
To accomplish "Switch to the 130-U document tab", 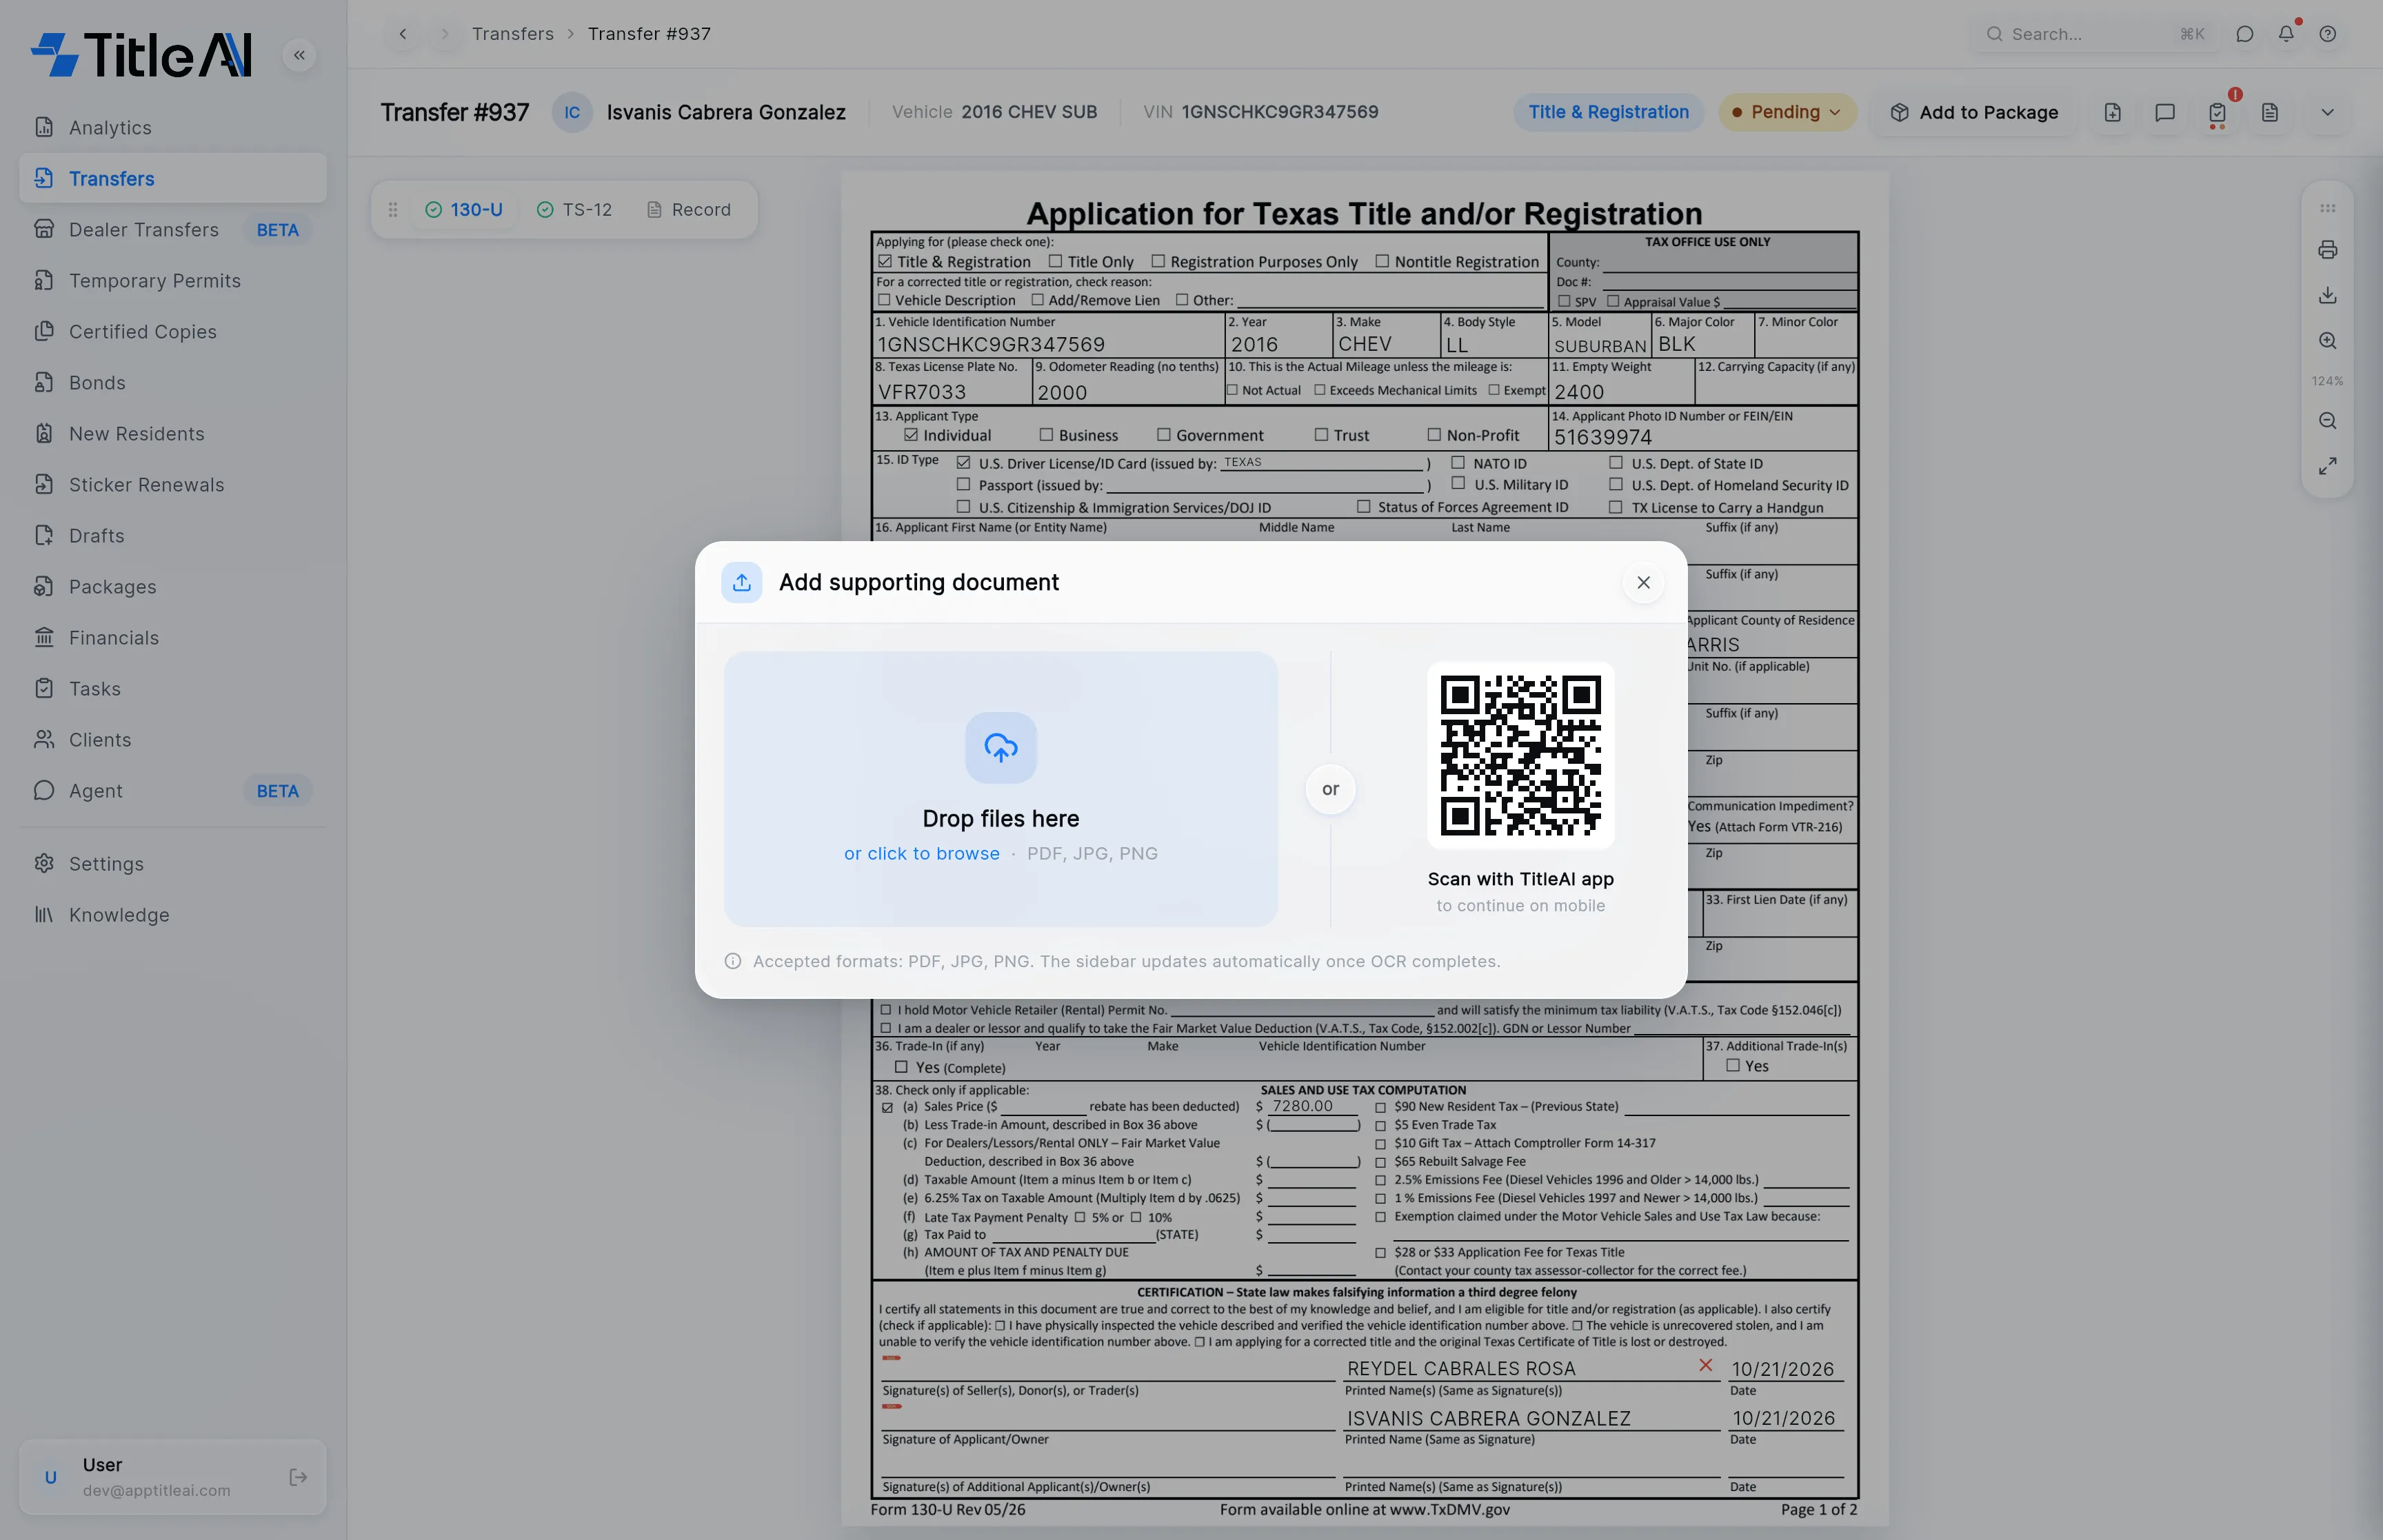I will (464, 209).
